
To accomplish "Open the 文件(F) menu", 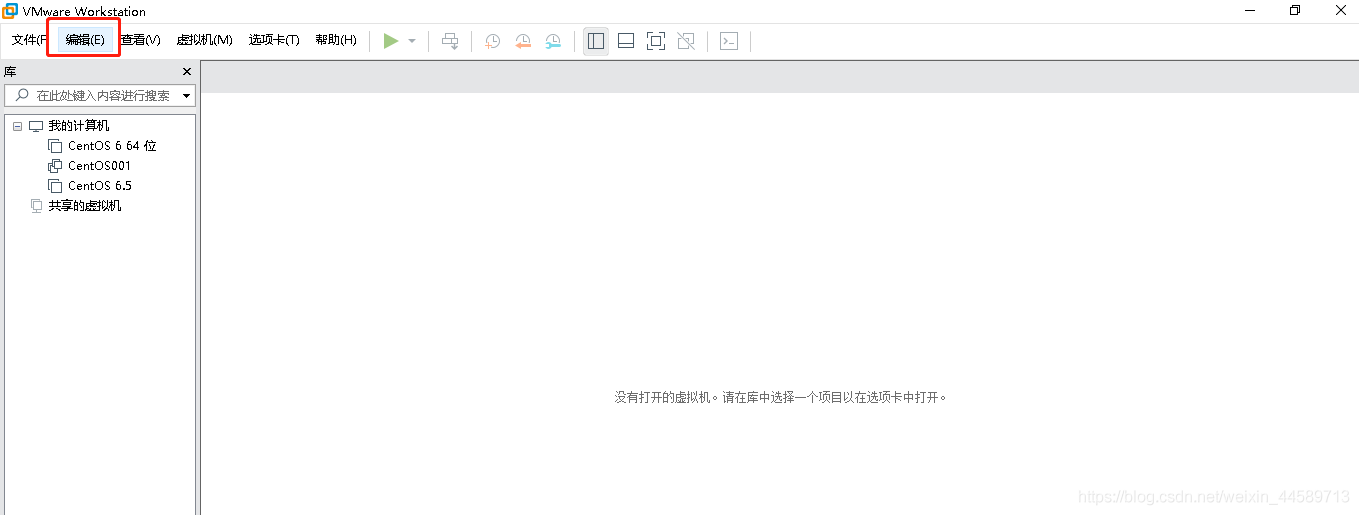I will (x=30, y=40).
